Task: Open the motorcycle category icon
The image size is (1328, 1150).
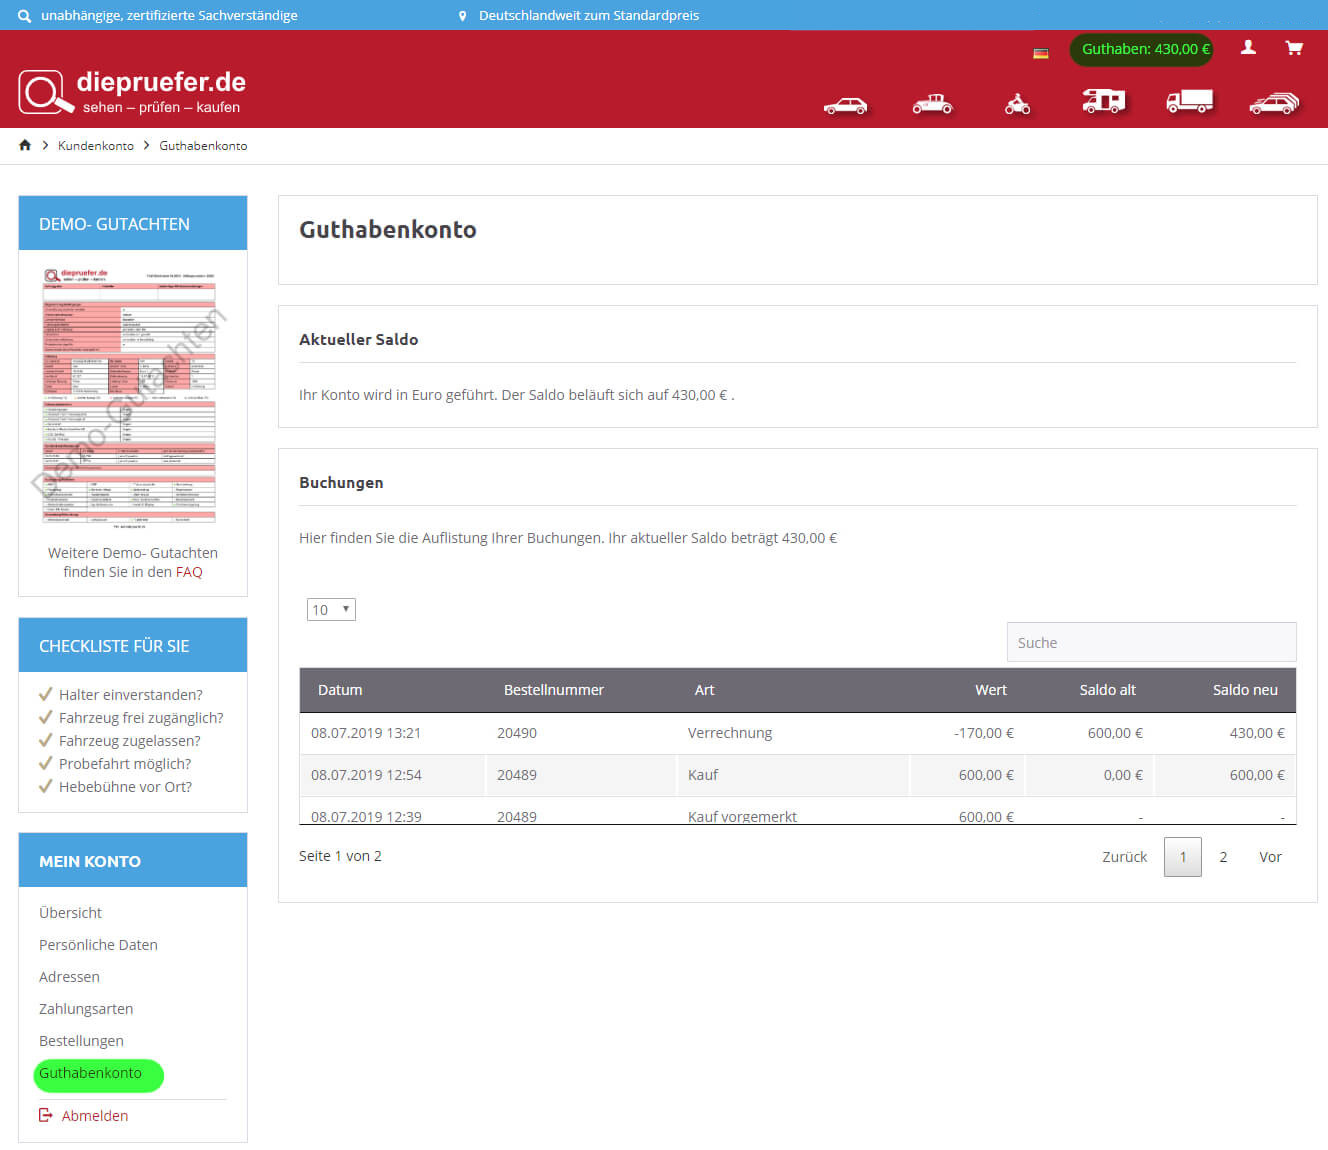Action: tap(1017, 104)
